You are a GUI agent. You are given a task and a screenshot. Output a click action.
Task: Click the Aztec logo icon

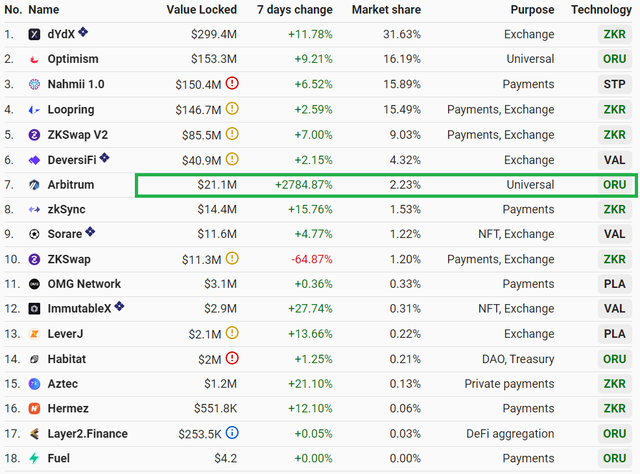point(34,384)
